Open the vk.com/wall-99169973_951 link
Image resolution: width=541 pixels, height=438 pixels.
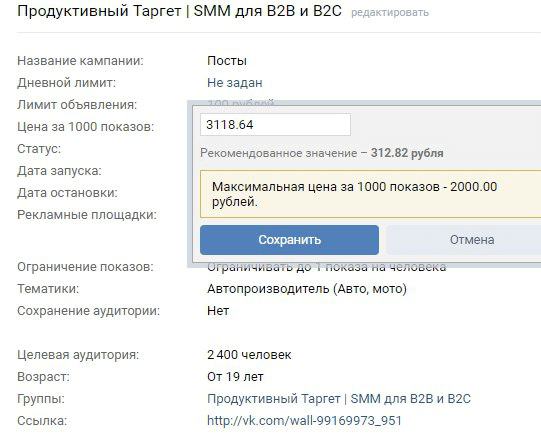pos(304,421)
